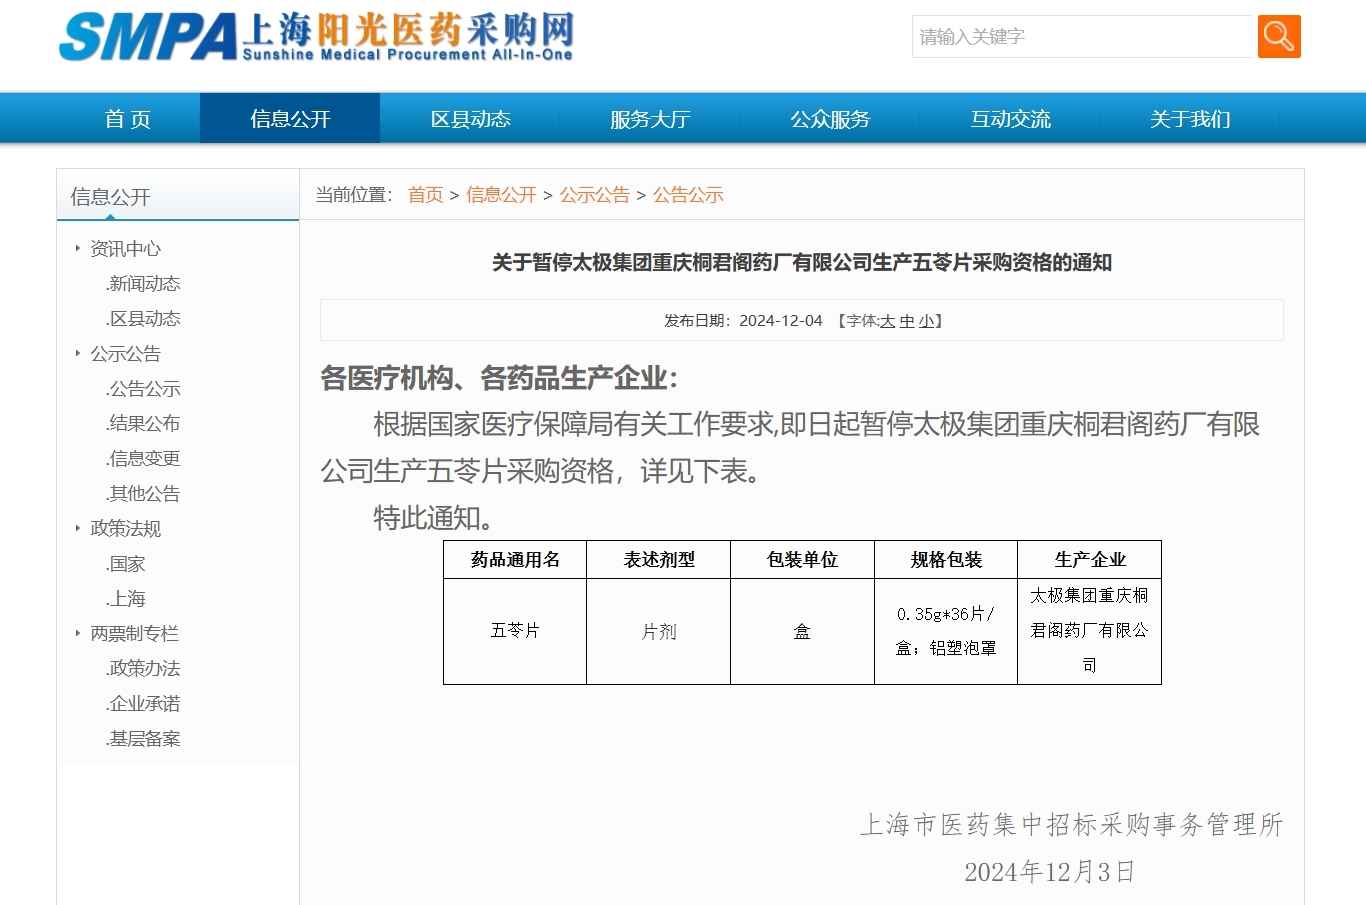
Task: Go to 首页 via the navigation bar
Action: pyautogui.click(x=127, y=118)
